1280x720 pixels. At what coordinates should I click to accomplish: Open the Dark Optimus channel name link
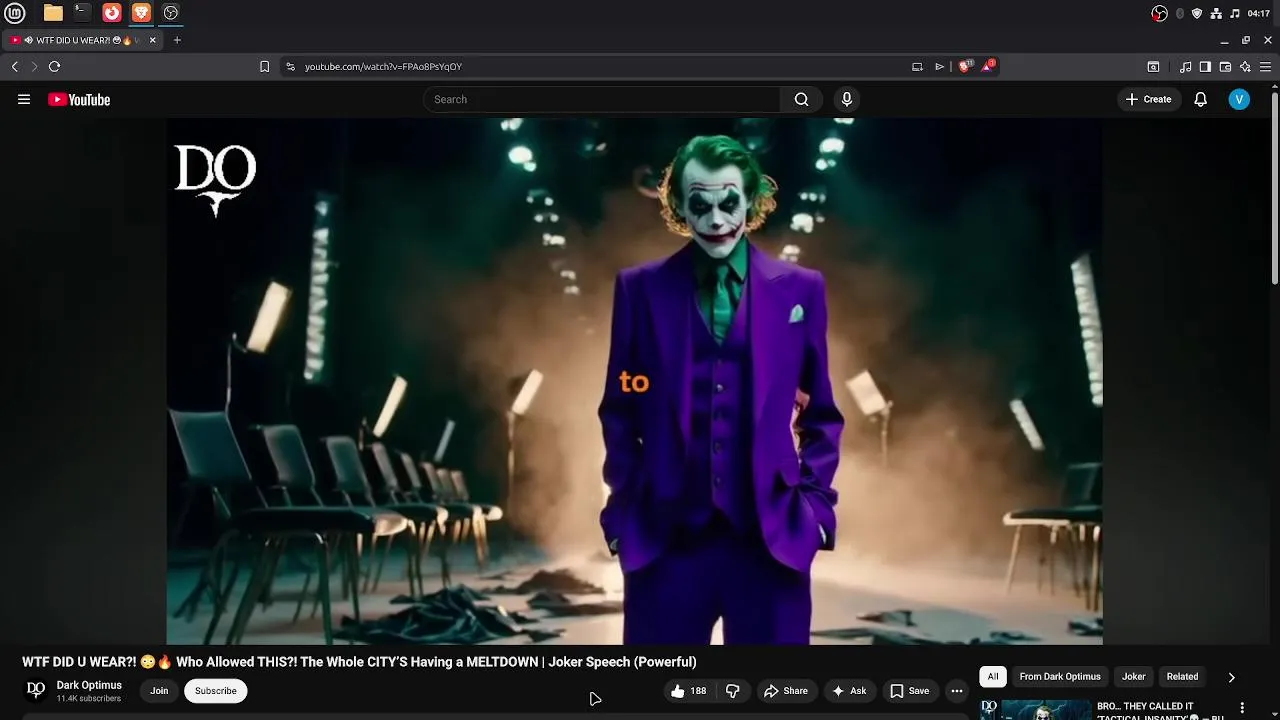click(x=89, y=685)
